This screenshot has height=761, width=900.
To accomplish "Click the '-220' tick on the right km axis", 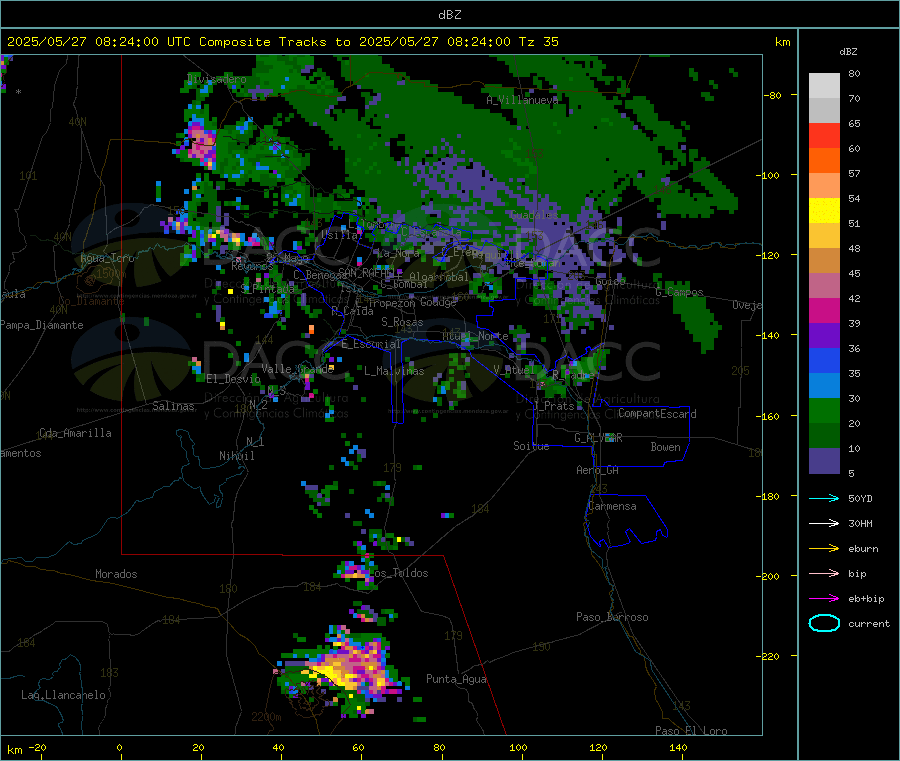I will tap(770, 656).
